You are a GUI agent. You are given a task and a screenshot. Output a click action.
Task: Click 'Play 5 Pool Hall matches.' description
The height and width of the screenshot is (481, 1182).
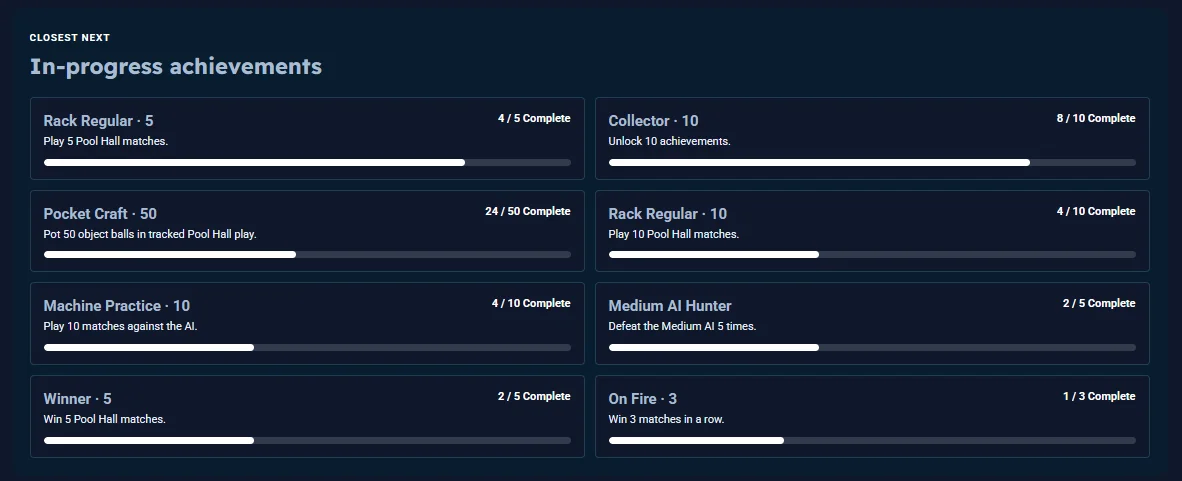coord(106,141)
